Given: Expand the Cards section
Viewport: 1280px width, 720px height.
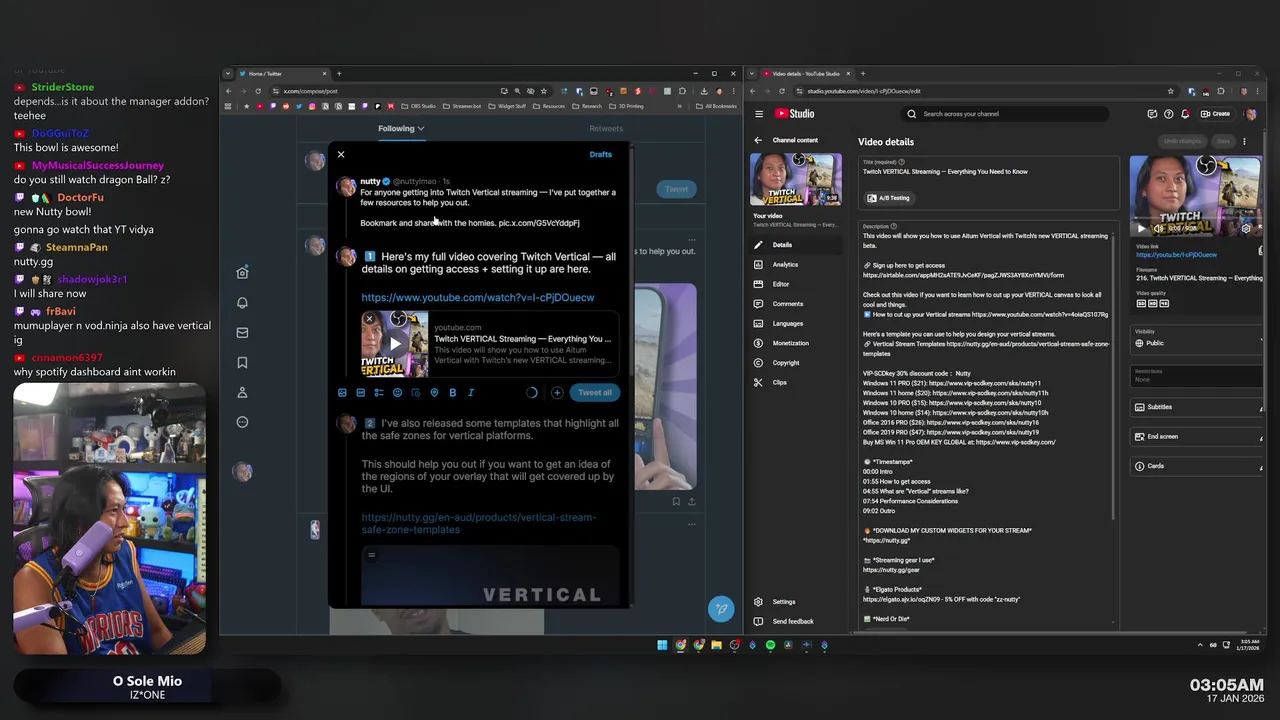Looking at the screenshot, I should point(1197,466).
